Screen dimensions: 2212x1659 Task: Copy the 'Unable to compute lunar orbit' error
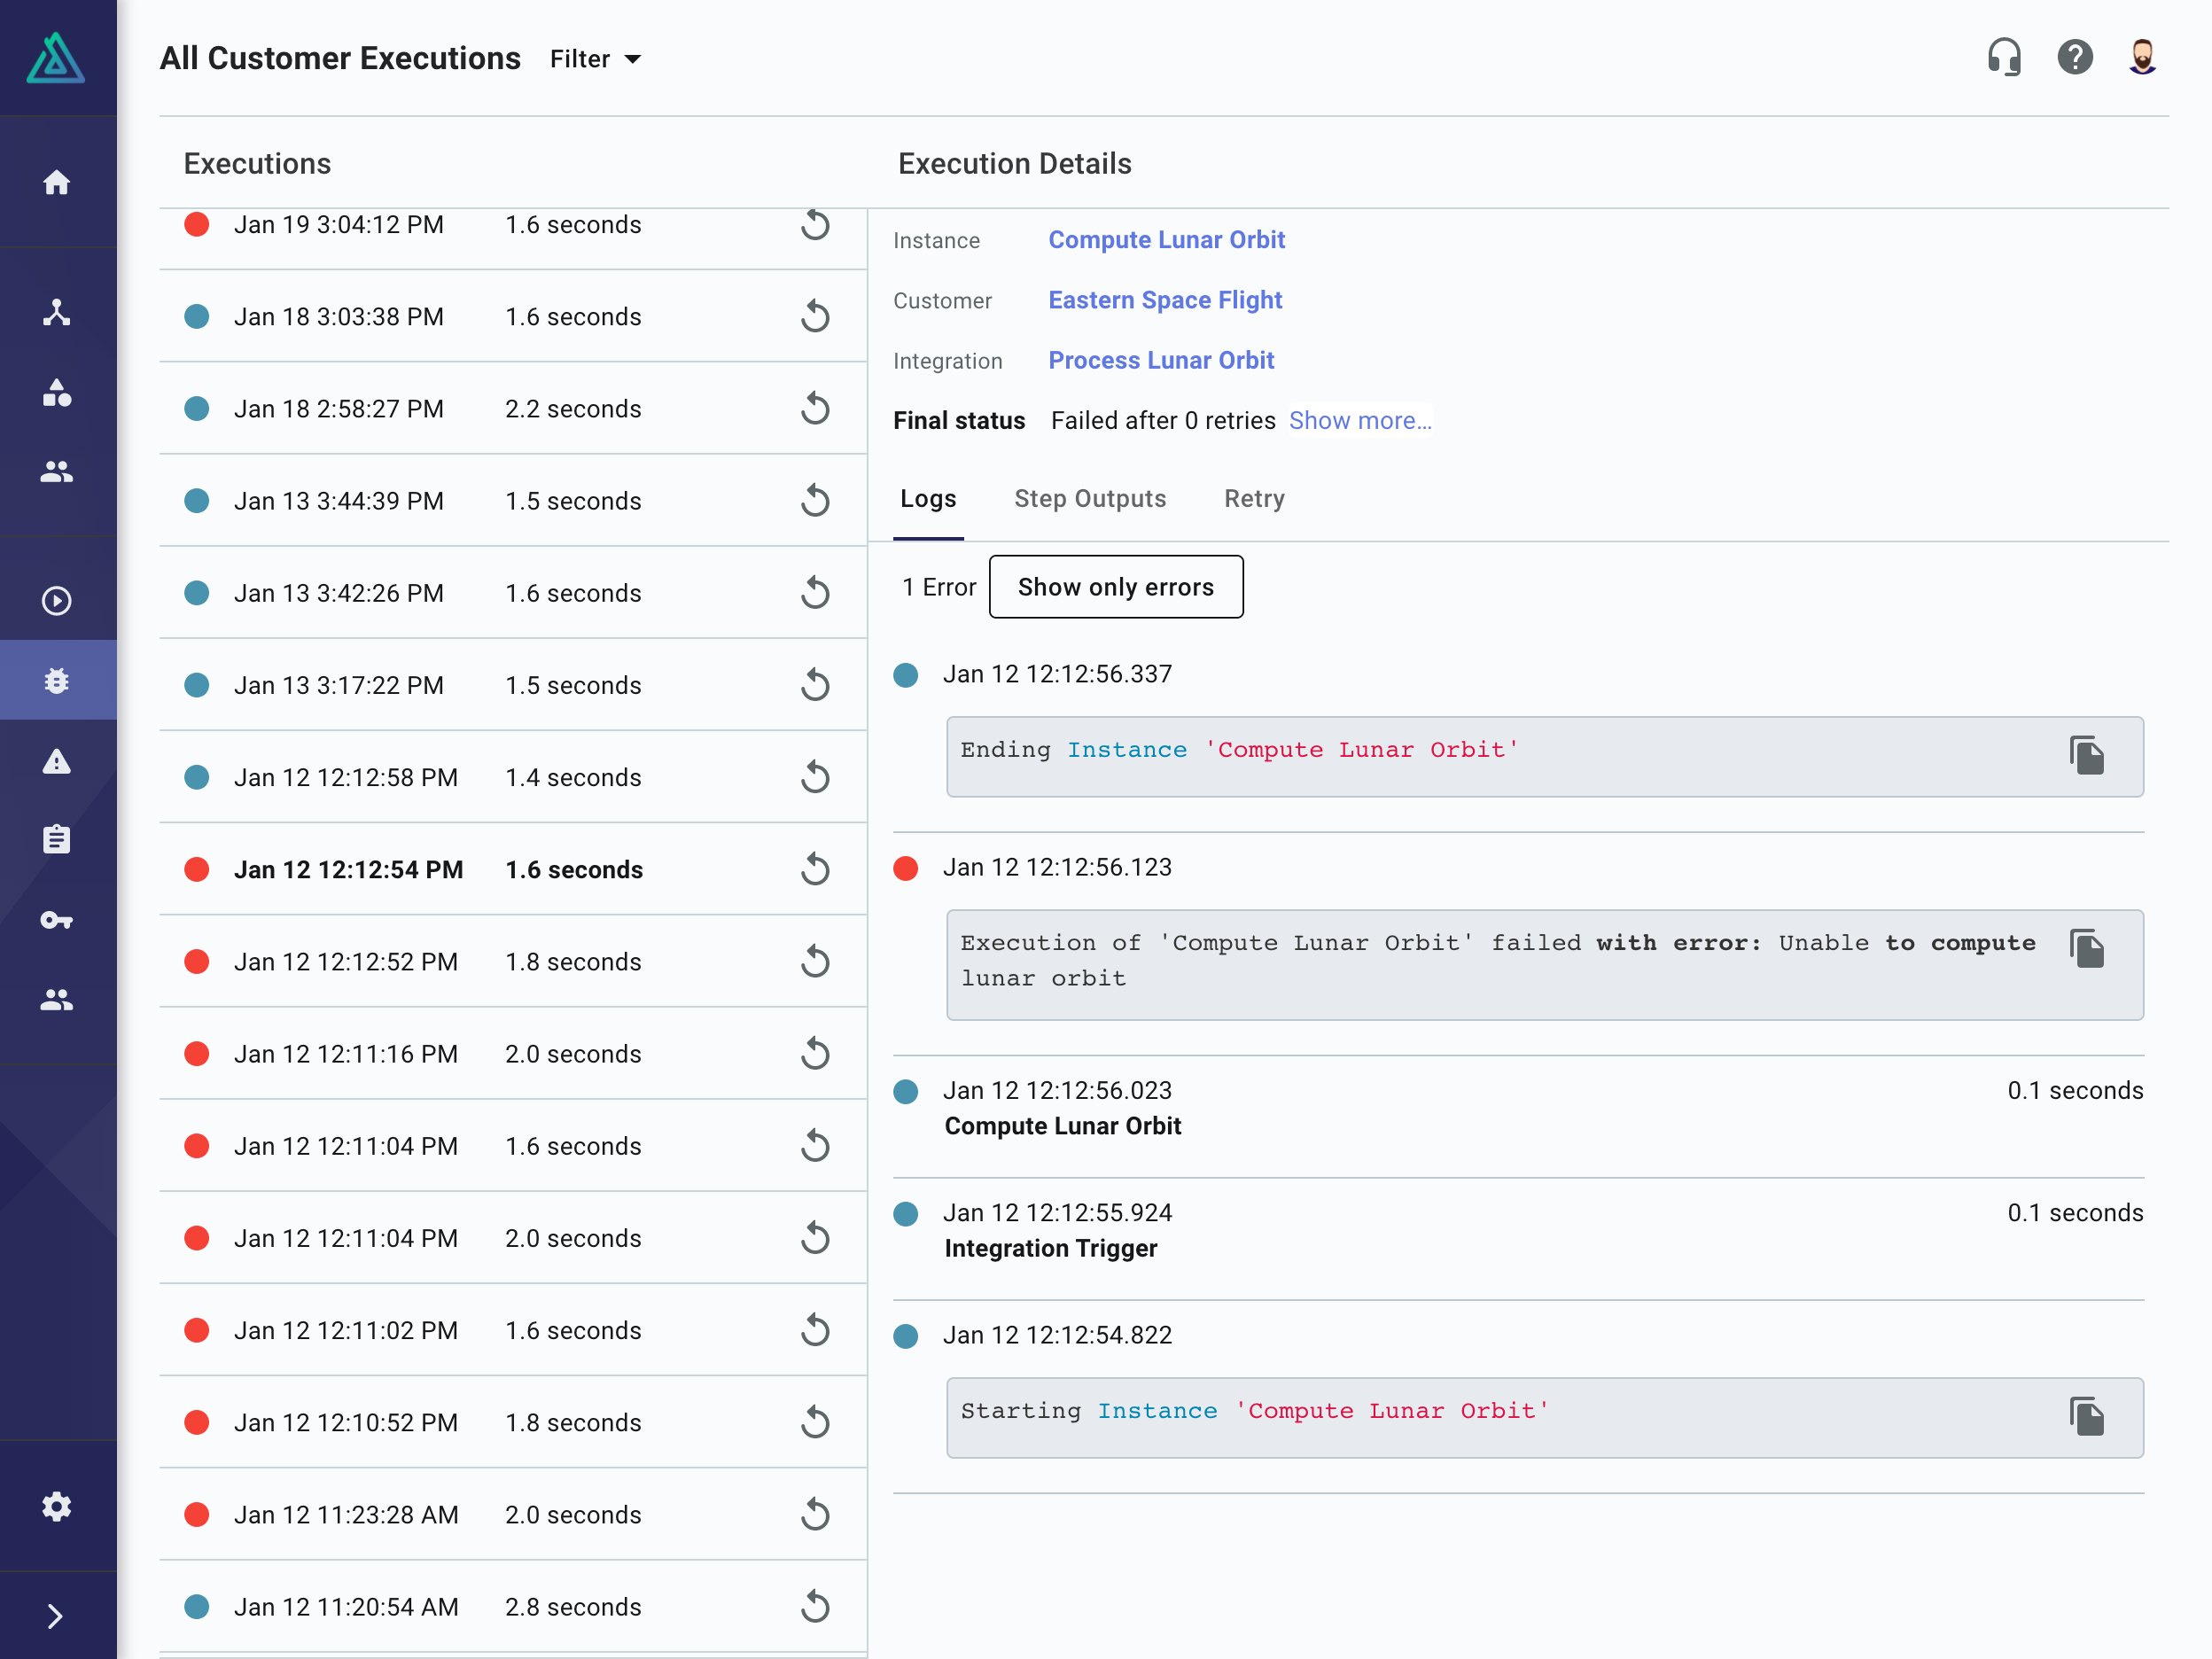pos(2089,949)
